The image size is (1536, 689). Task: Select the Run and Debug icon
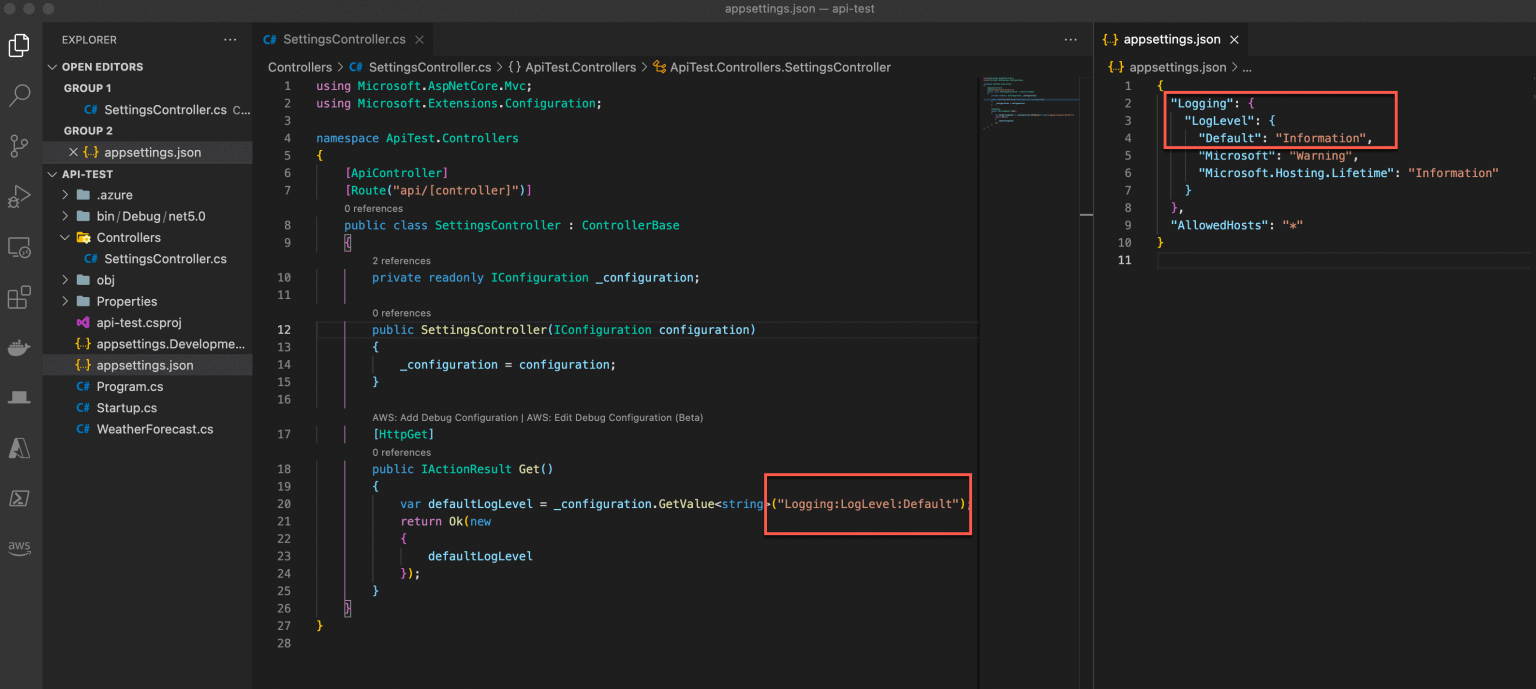point(19,196)
